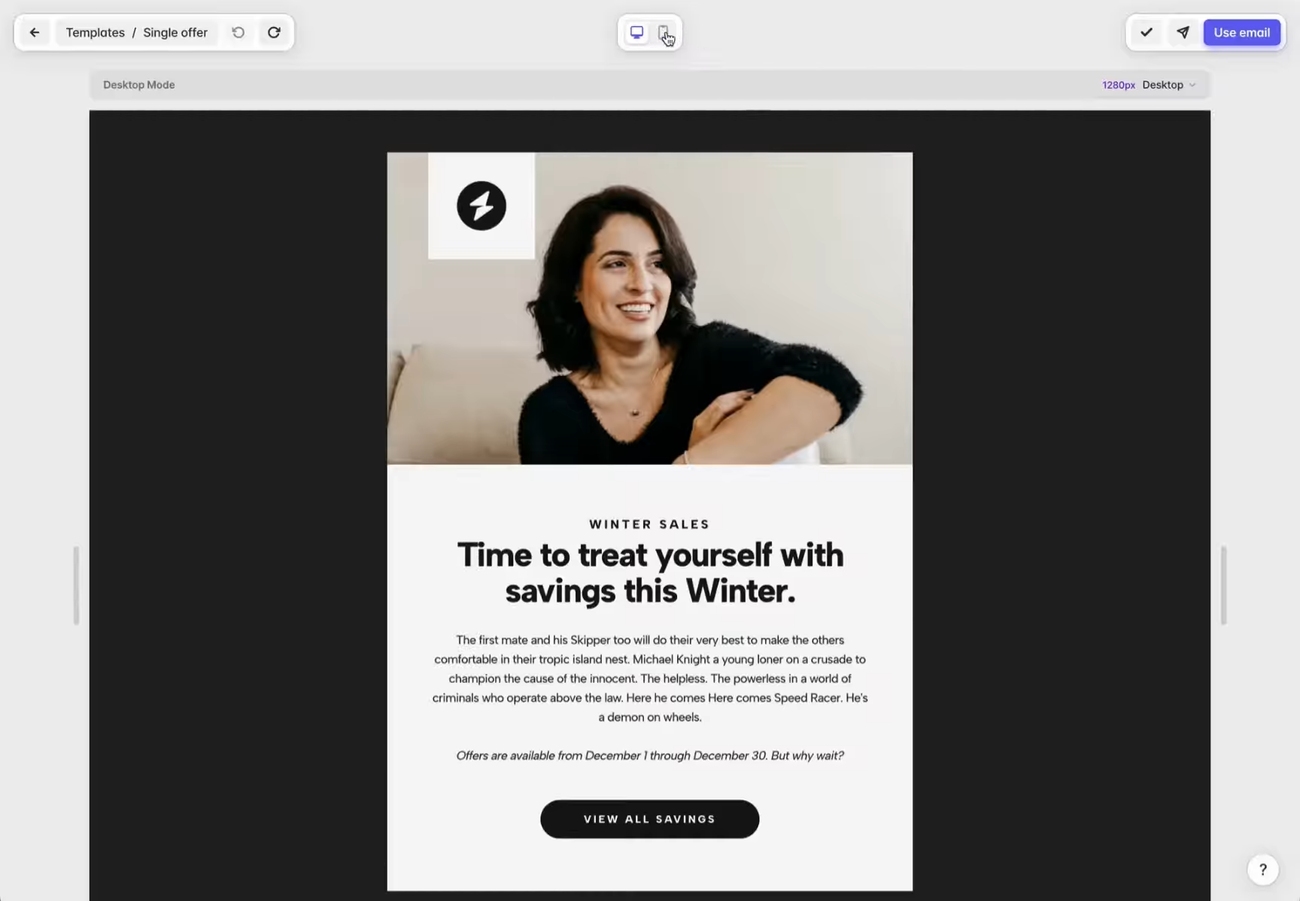Click the Desktop Mode label bar
This screenshot has height=901, width=1300.
click(650, 85)
